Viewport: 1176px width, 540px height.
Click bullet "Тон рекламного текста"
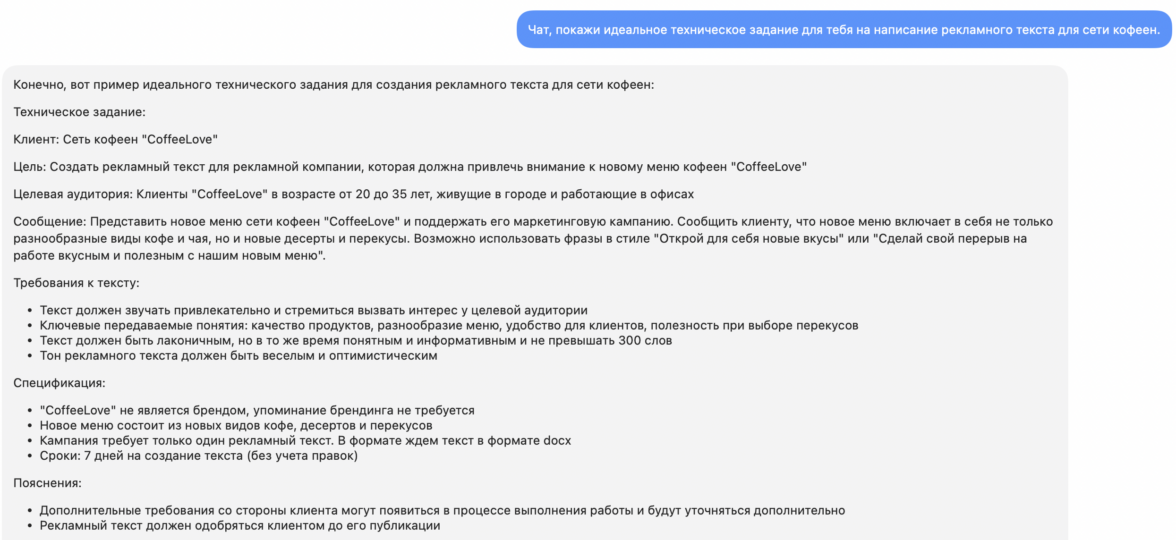pyautogui.click(x=238, y=355)
